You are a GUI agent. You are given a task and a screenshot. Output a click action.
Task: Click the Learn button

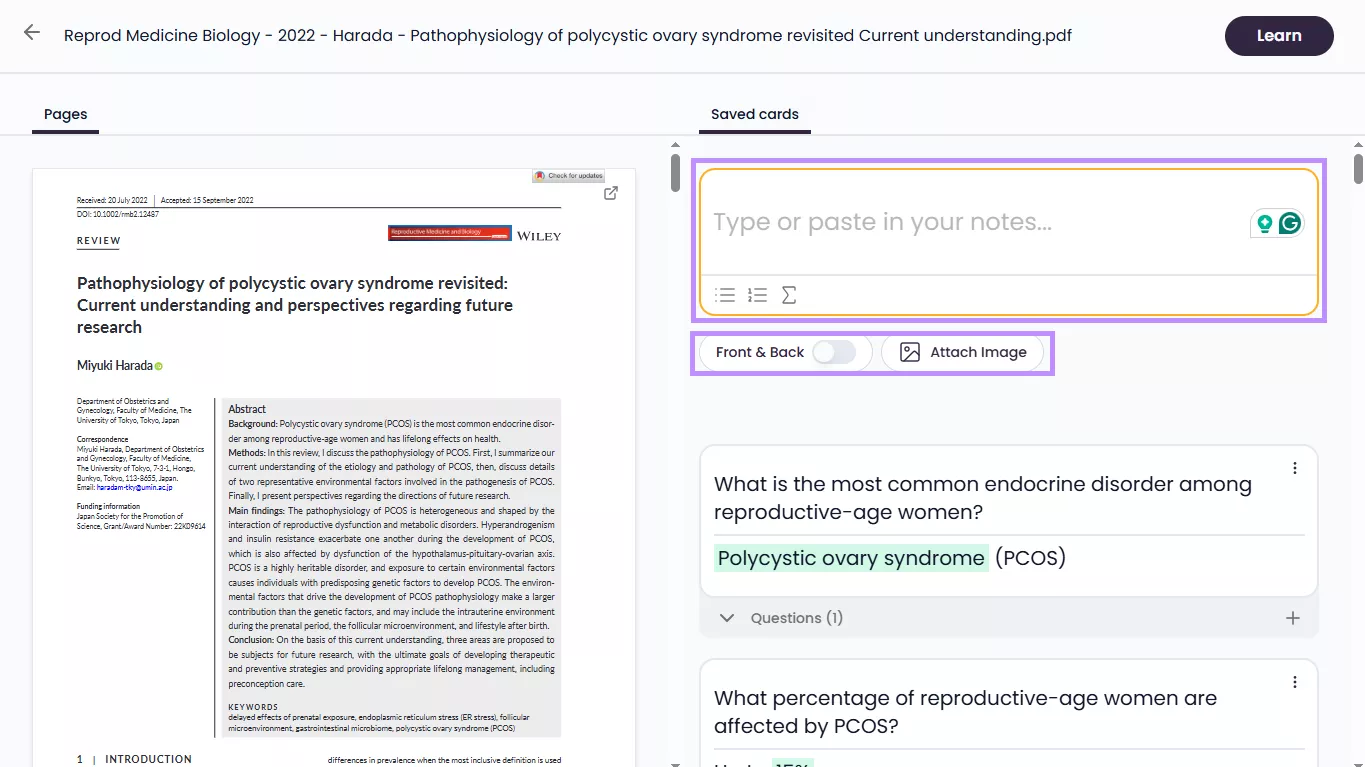pyautogui.click(x=1278, y=36)
